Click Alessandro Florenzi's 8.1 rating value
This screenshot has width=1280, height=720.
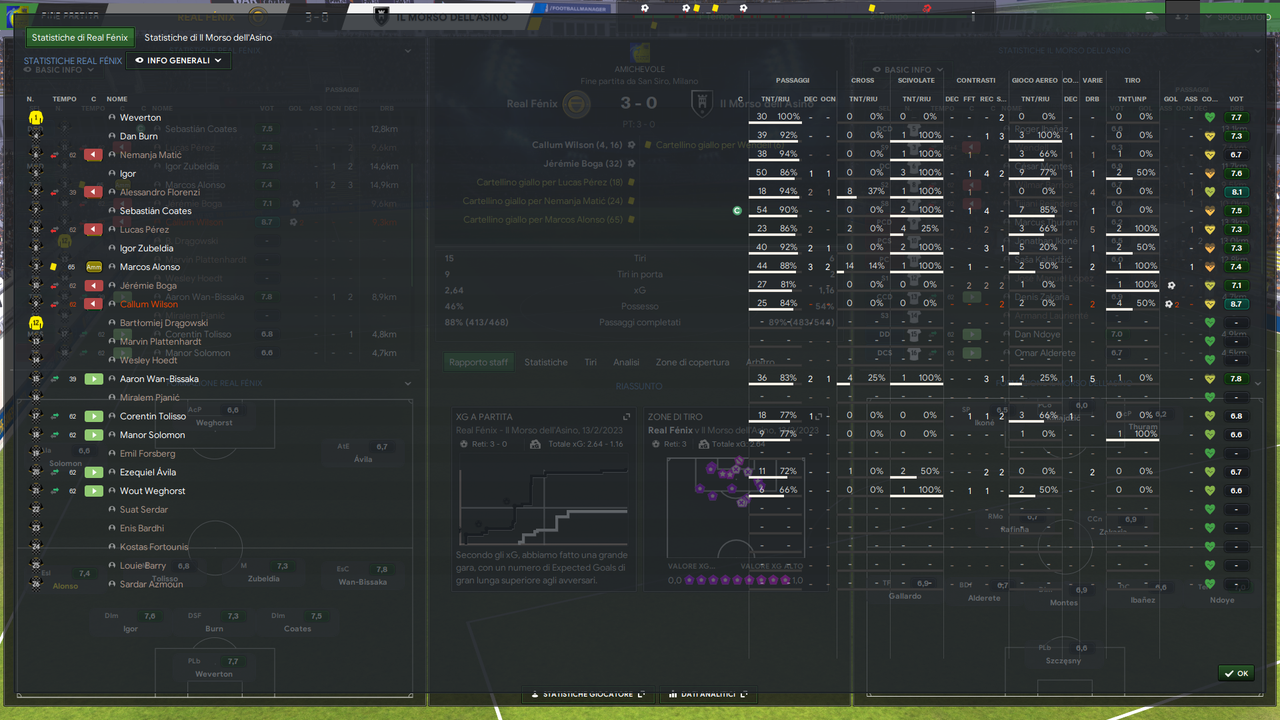point(1236,192)
